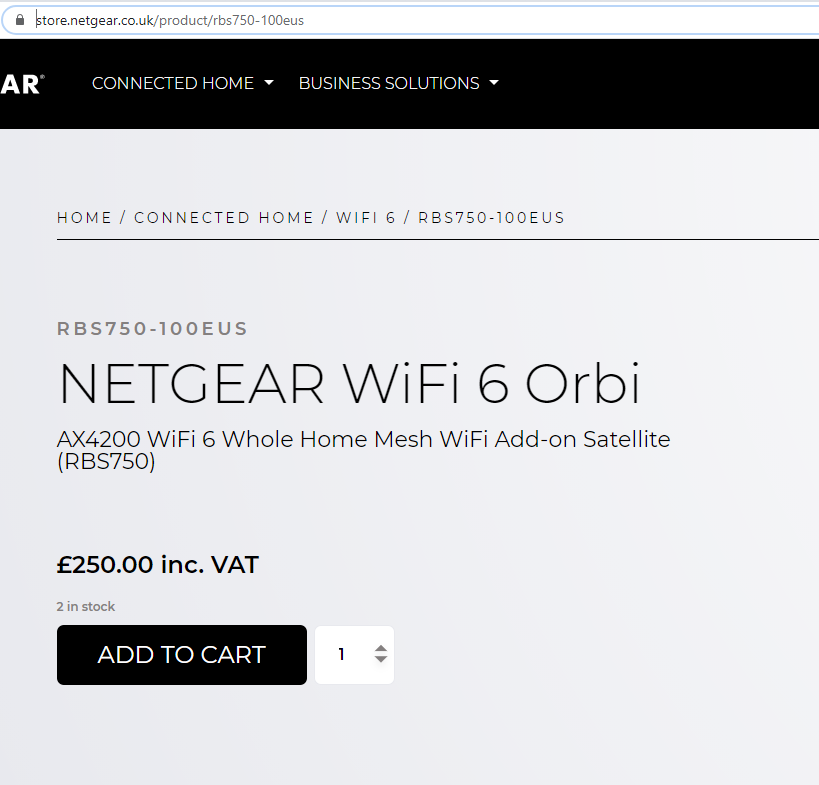Open the CONNECTED HOME navigation menu
This screenshot has width=819, height=785.
pos(173,84)
